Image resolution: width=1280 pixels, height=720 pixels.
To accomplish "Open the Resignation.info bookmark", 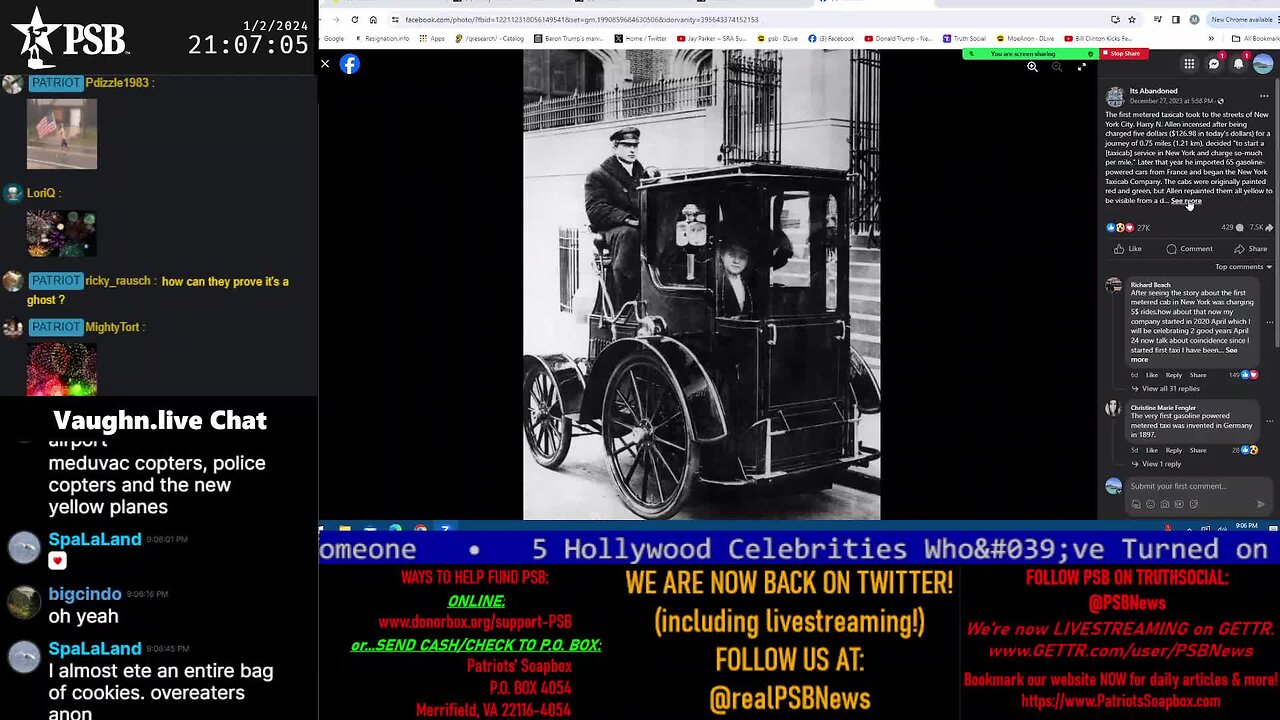I will (x=382, y=38).
